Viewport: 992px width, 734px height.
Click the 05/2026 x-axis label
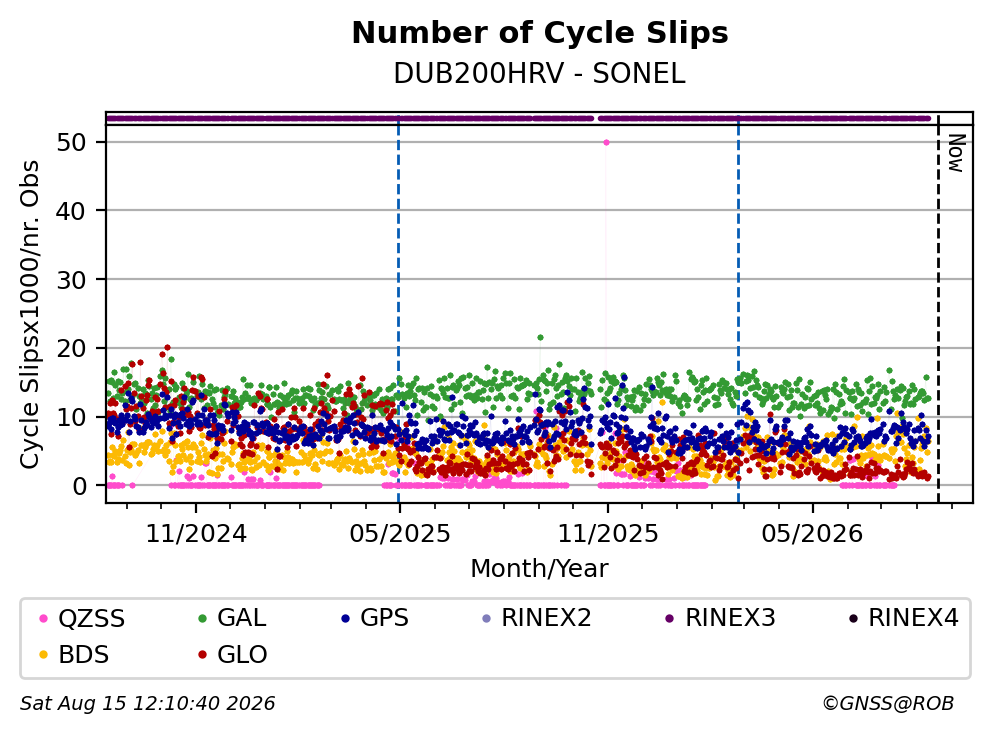click(812, 534)
